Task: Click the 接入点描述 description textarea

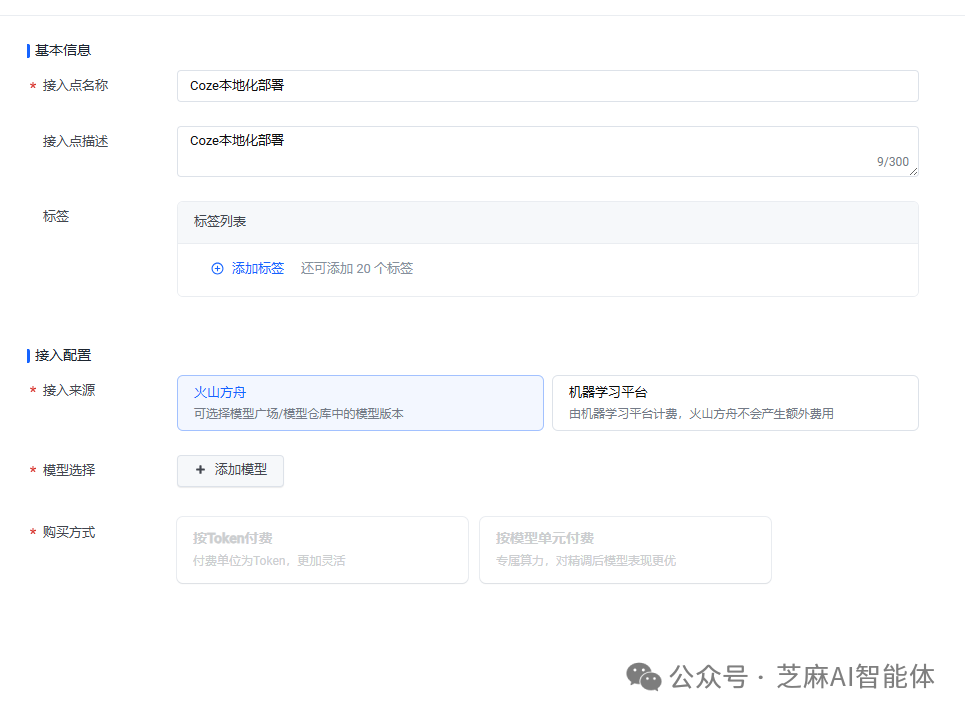Action: 547,145
